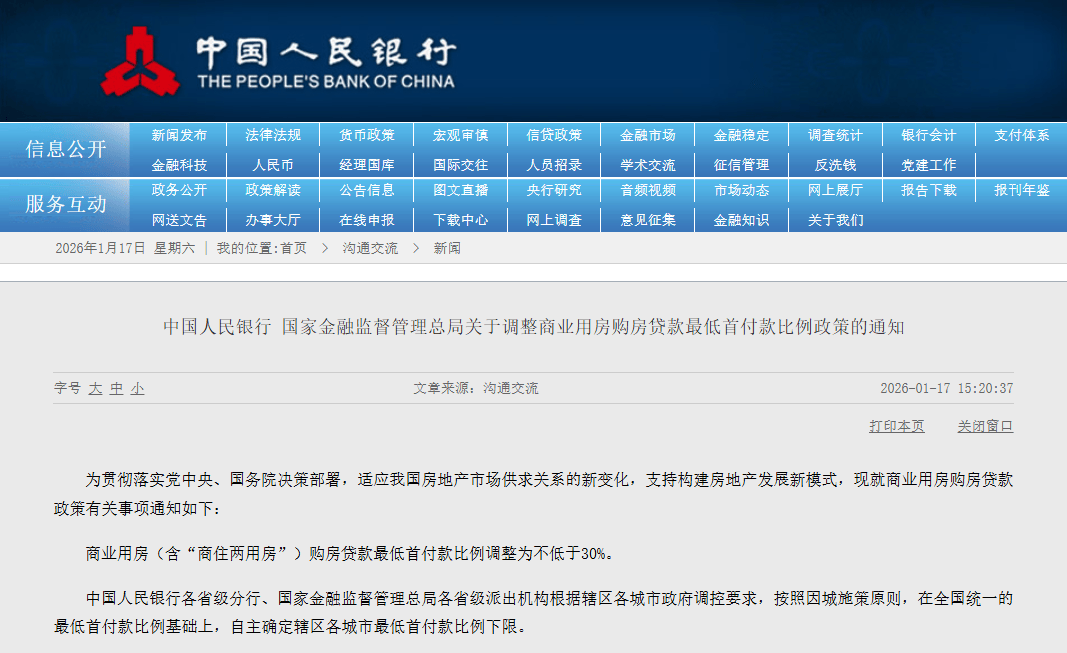Click the People's Bank of China red logo
The image size is (1067, 653).
tap(140, 62)
